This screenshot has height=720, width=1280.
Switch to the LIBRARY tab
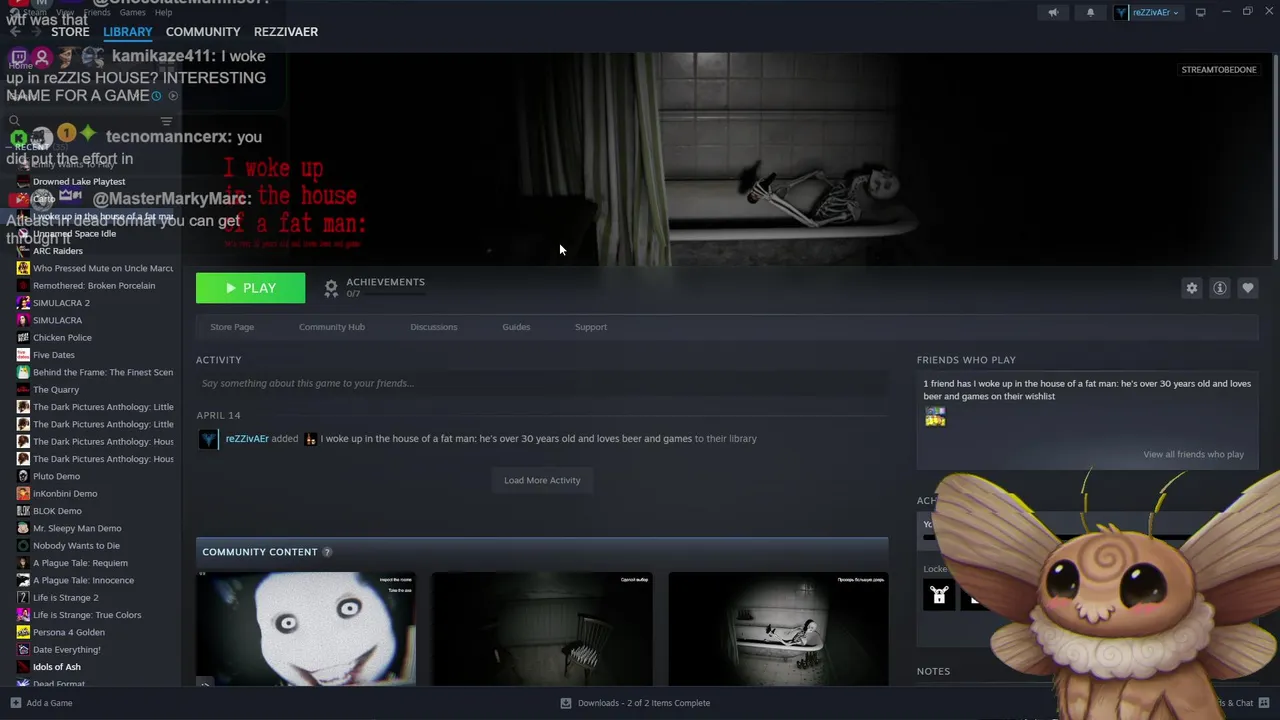[x=128, y=32]
